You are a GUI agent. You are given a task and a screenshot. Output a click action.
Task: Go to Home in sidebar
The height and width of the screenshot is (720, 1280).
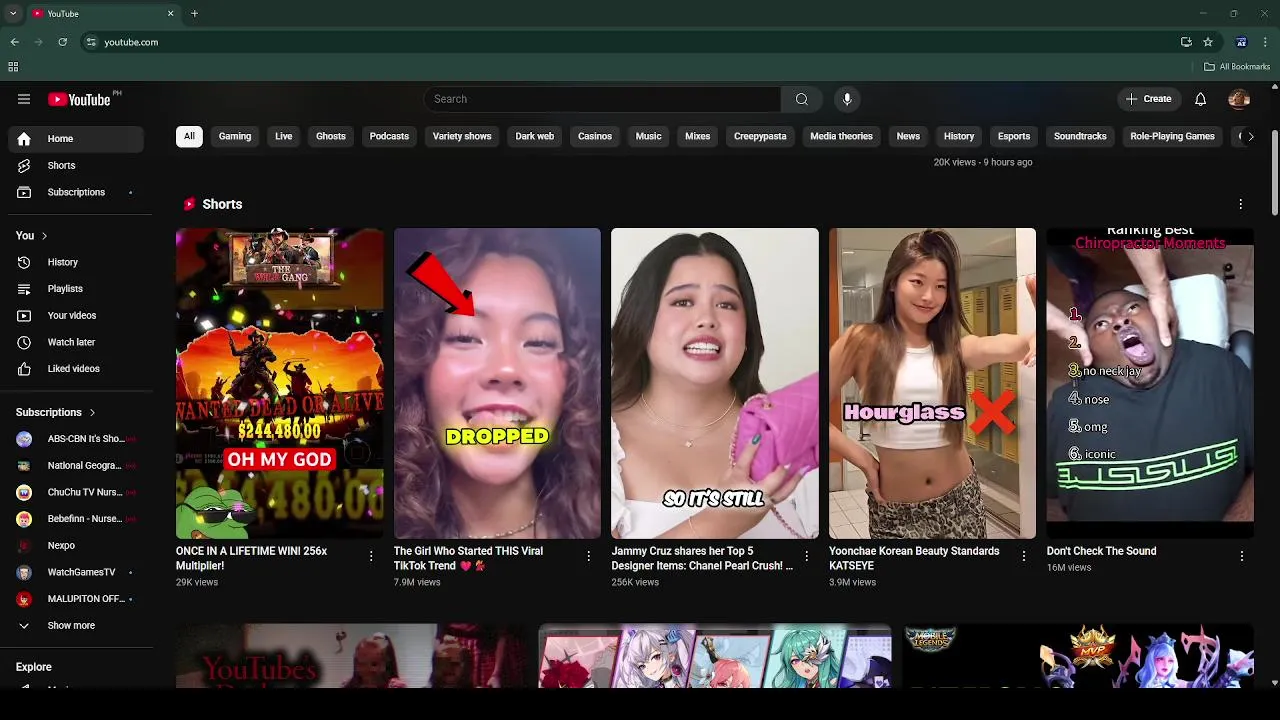click(76, 139)
